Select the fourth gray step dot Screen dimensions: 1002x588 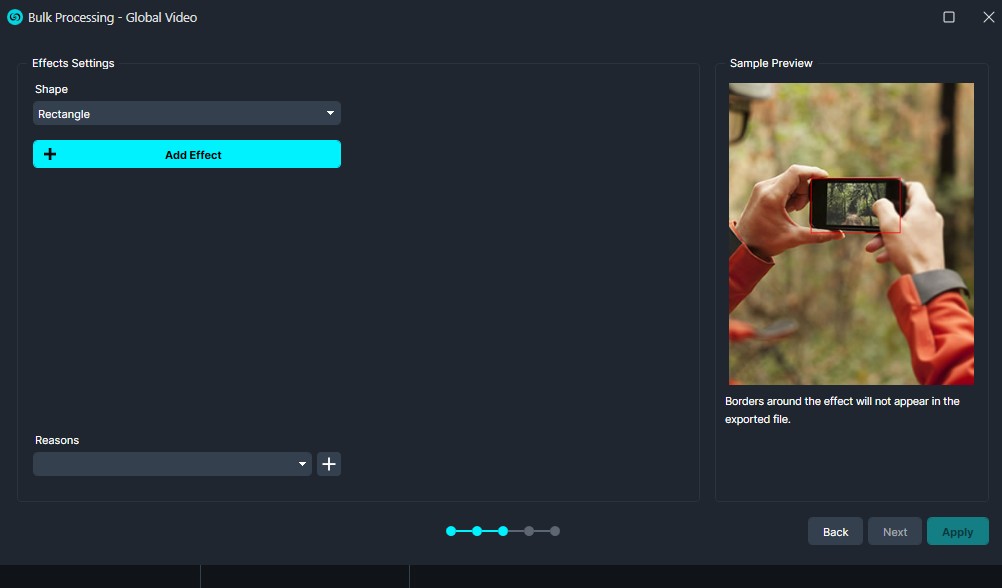[x=529, y=531]
